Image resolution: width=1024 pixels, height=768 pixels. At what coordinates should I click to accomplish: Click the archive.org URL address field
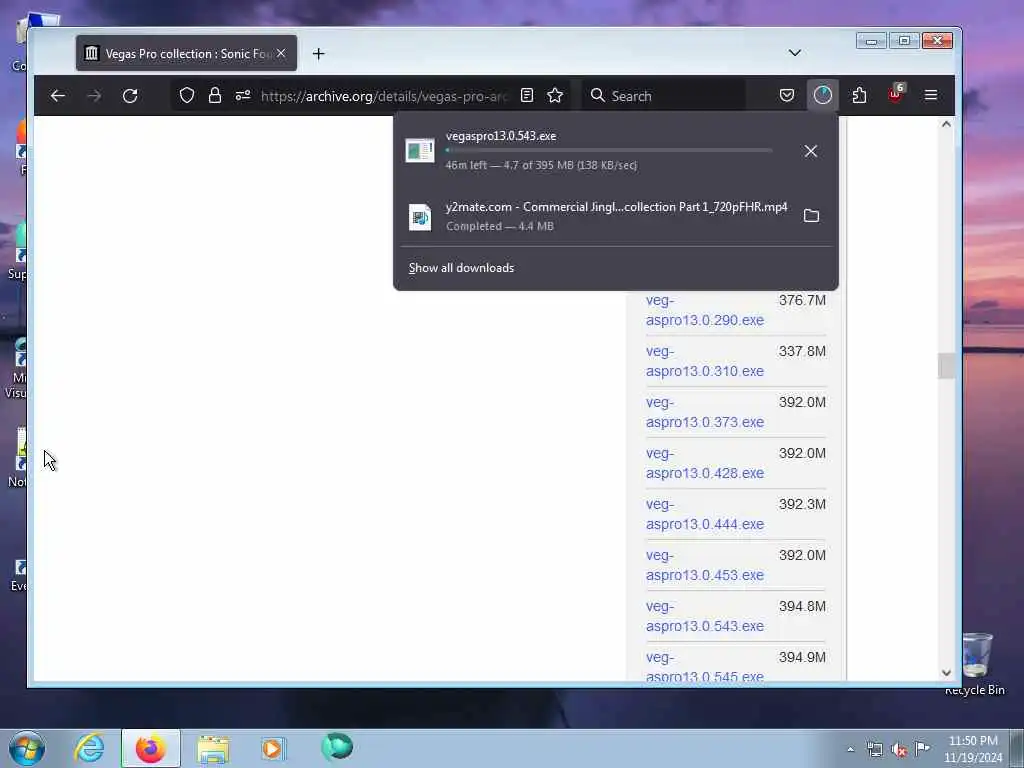[x=384, y=96]
